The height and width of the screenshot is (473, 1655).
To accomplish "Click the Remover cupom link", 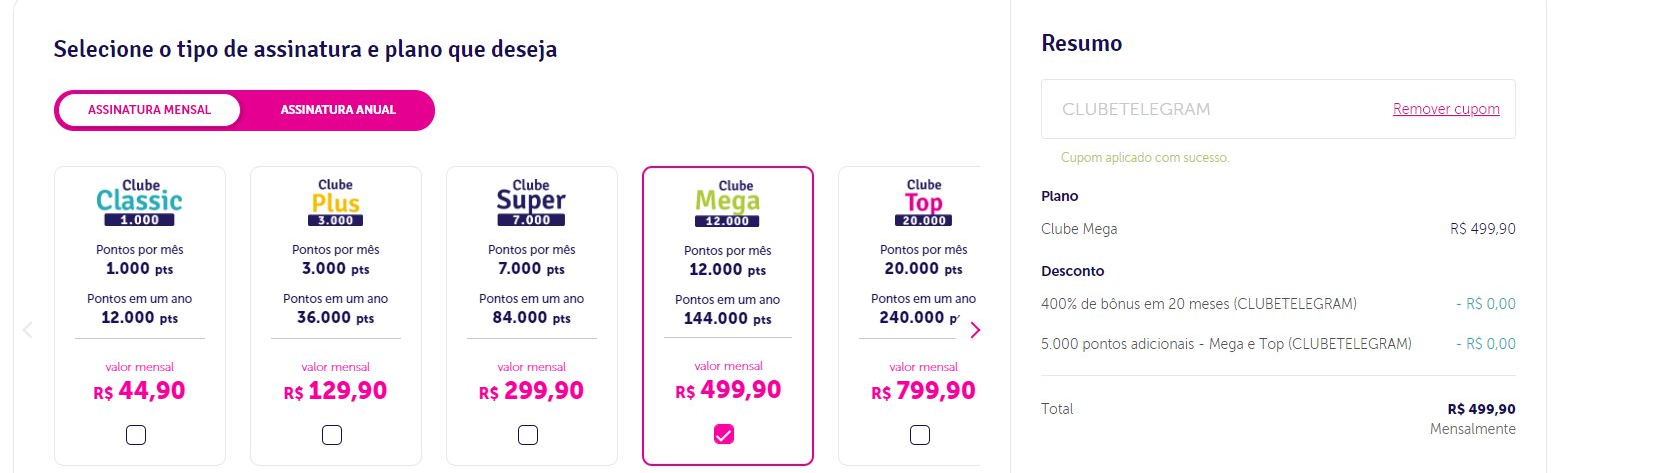I will pos(1446,109).
